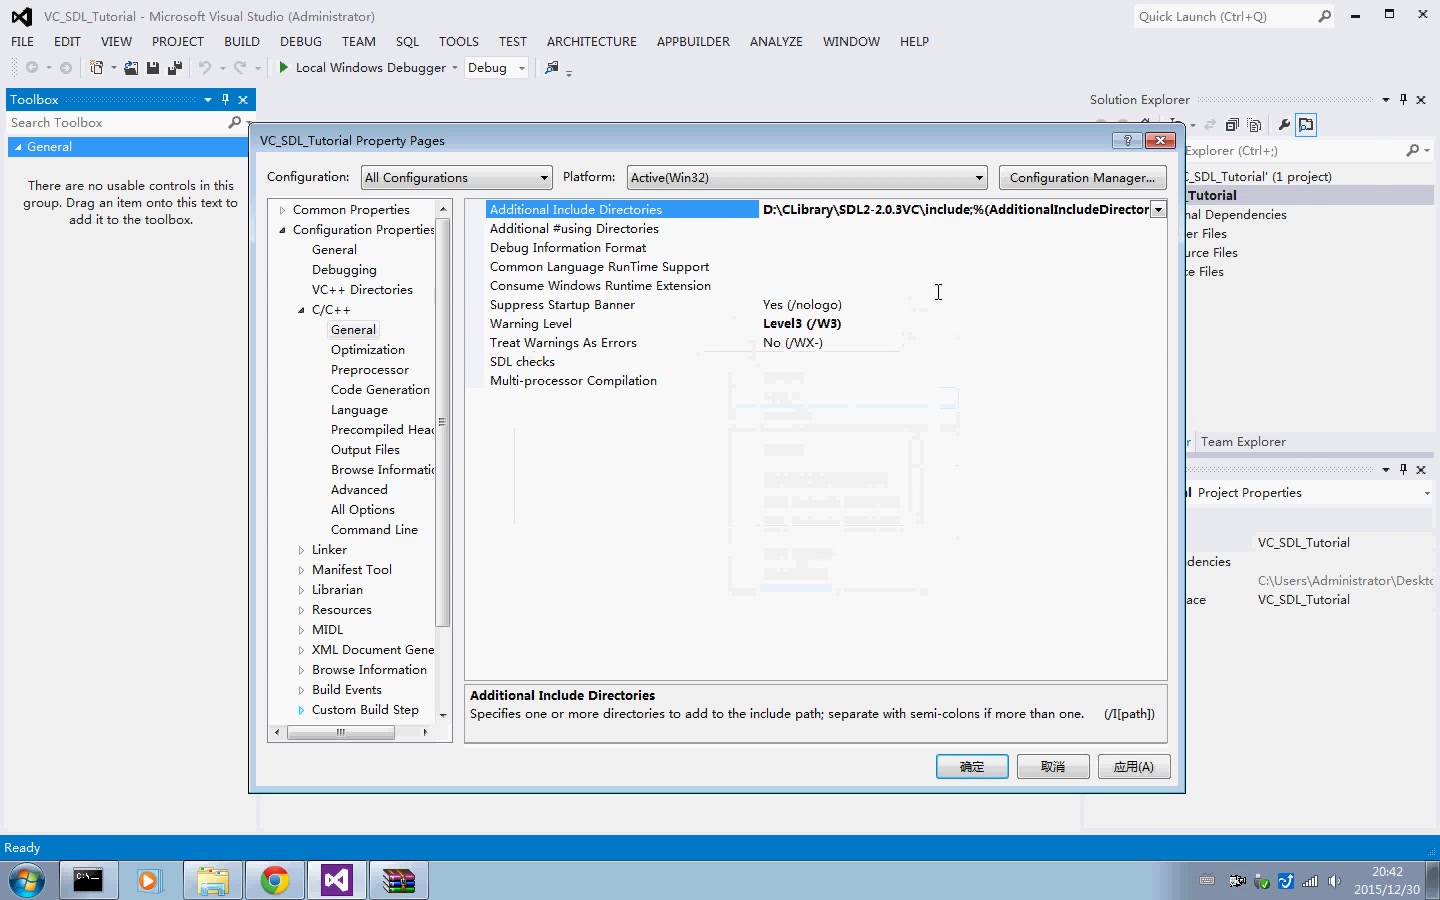Screen dimensions: 1440x900
Task: Expand the Manifest Tool tree node
Action: pos(301,570)
